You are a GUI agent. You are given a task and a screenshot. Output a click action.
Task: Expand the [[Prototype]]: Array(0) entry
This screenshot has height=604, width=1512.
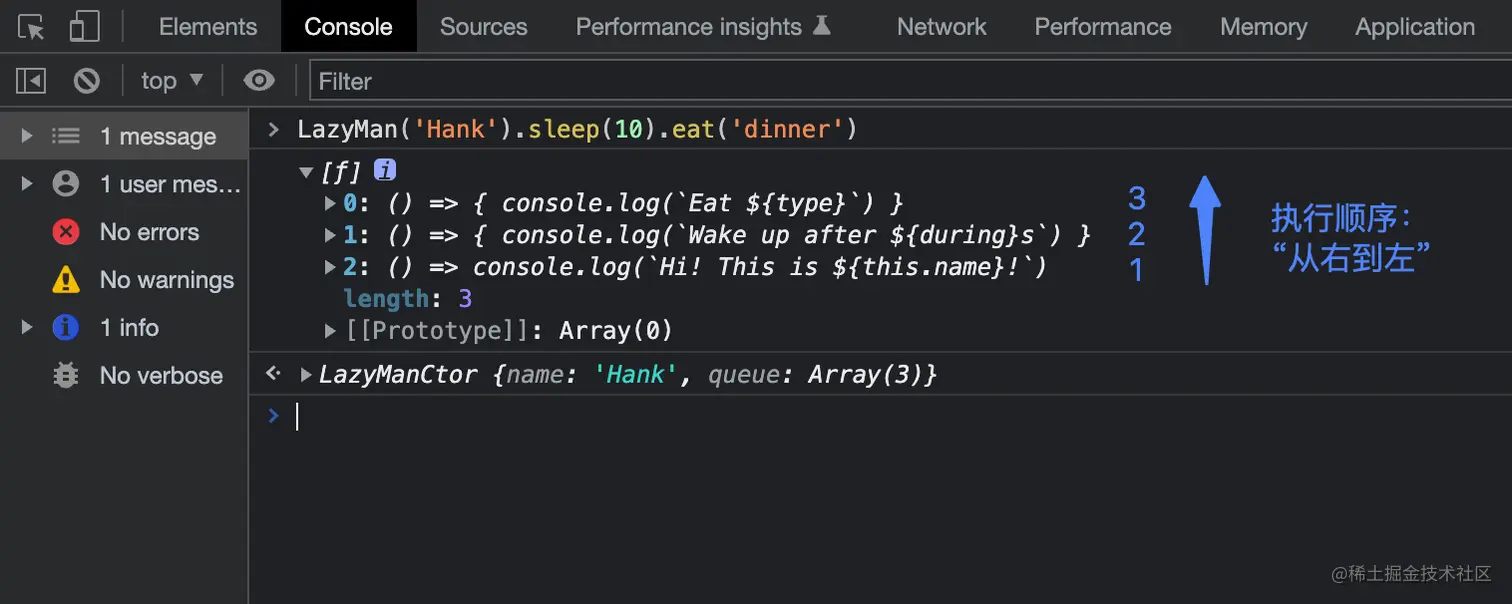pos(331,330)
